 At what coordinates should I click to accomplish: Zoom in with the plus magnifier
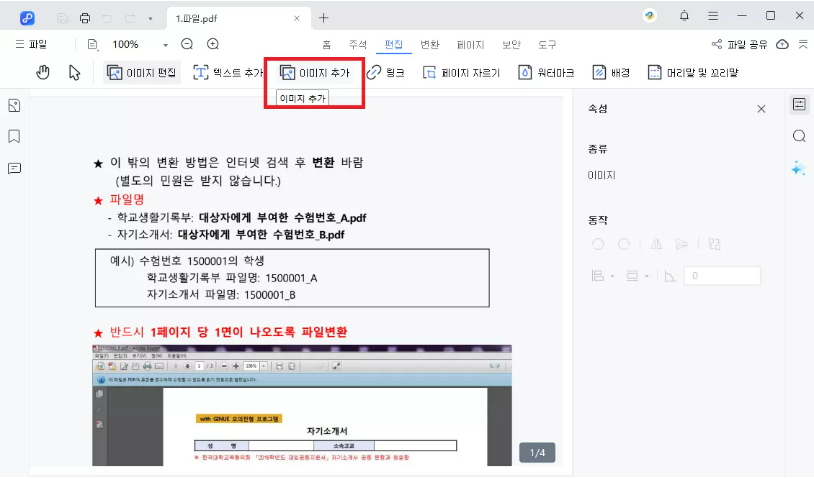pyautogui.click(x=213, y=44)
